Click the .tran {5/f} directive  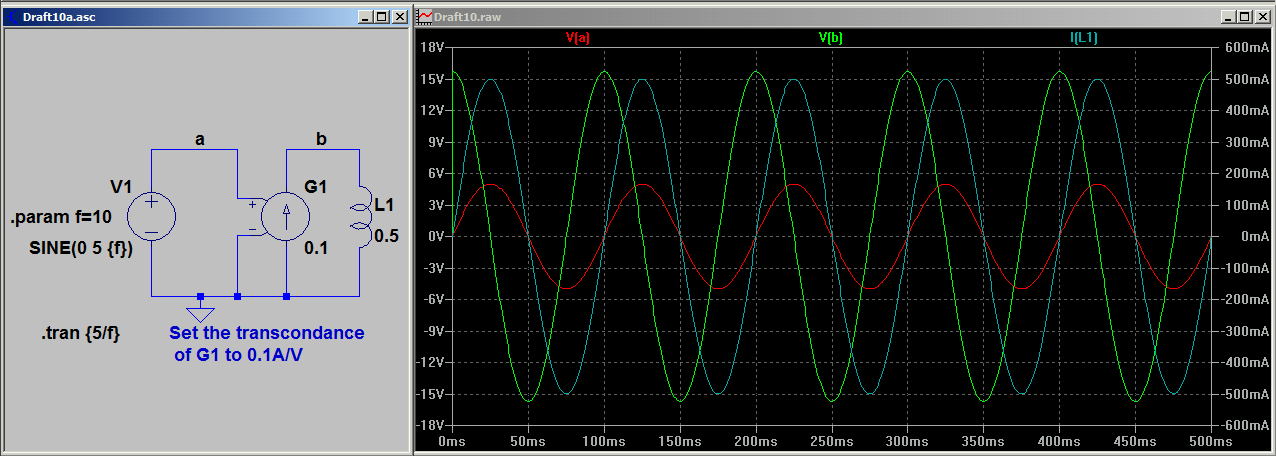[x=81, y=333]
